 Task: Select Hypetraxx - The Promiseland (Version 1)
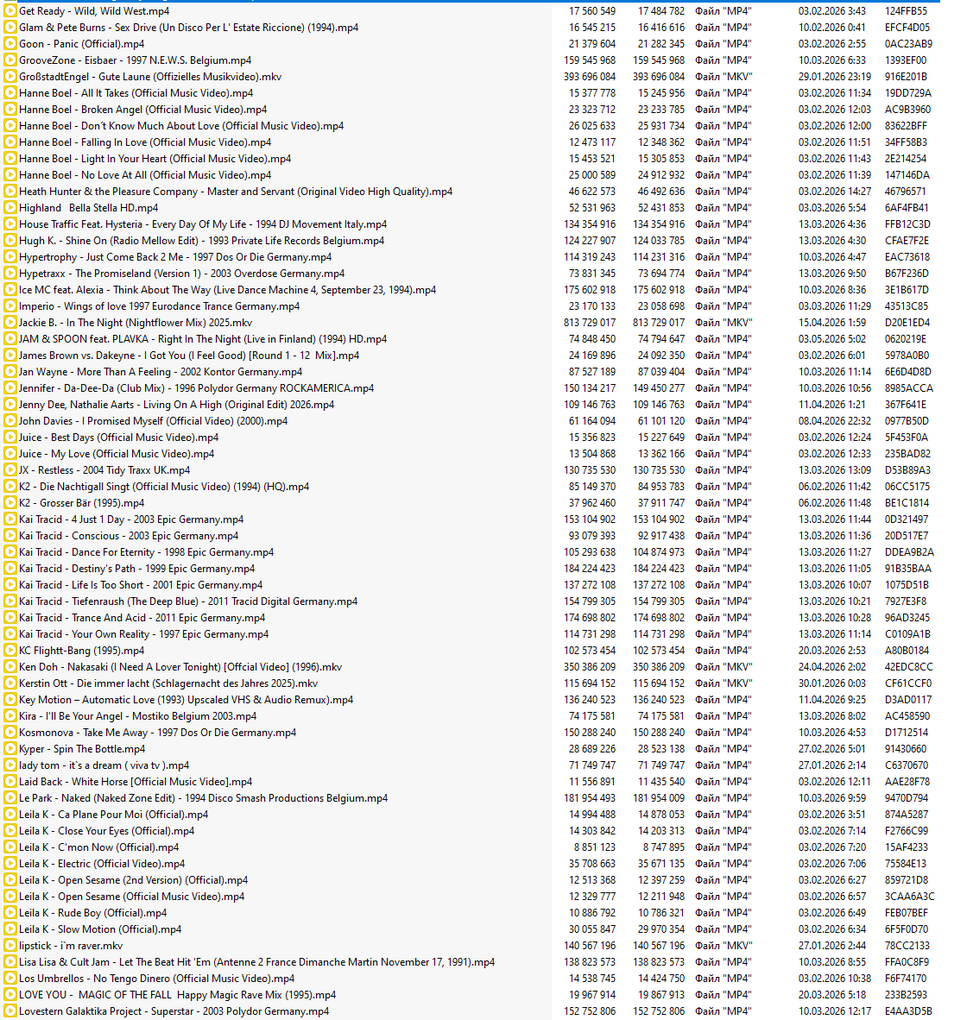coord(182,274)
